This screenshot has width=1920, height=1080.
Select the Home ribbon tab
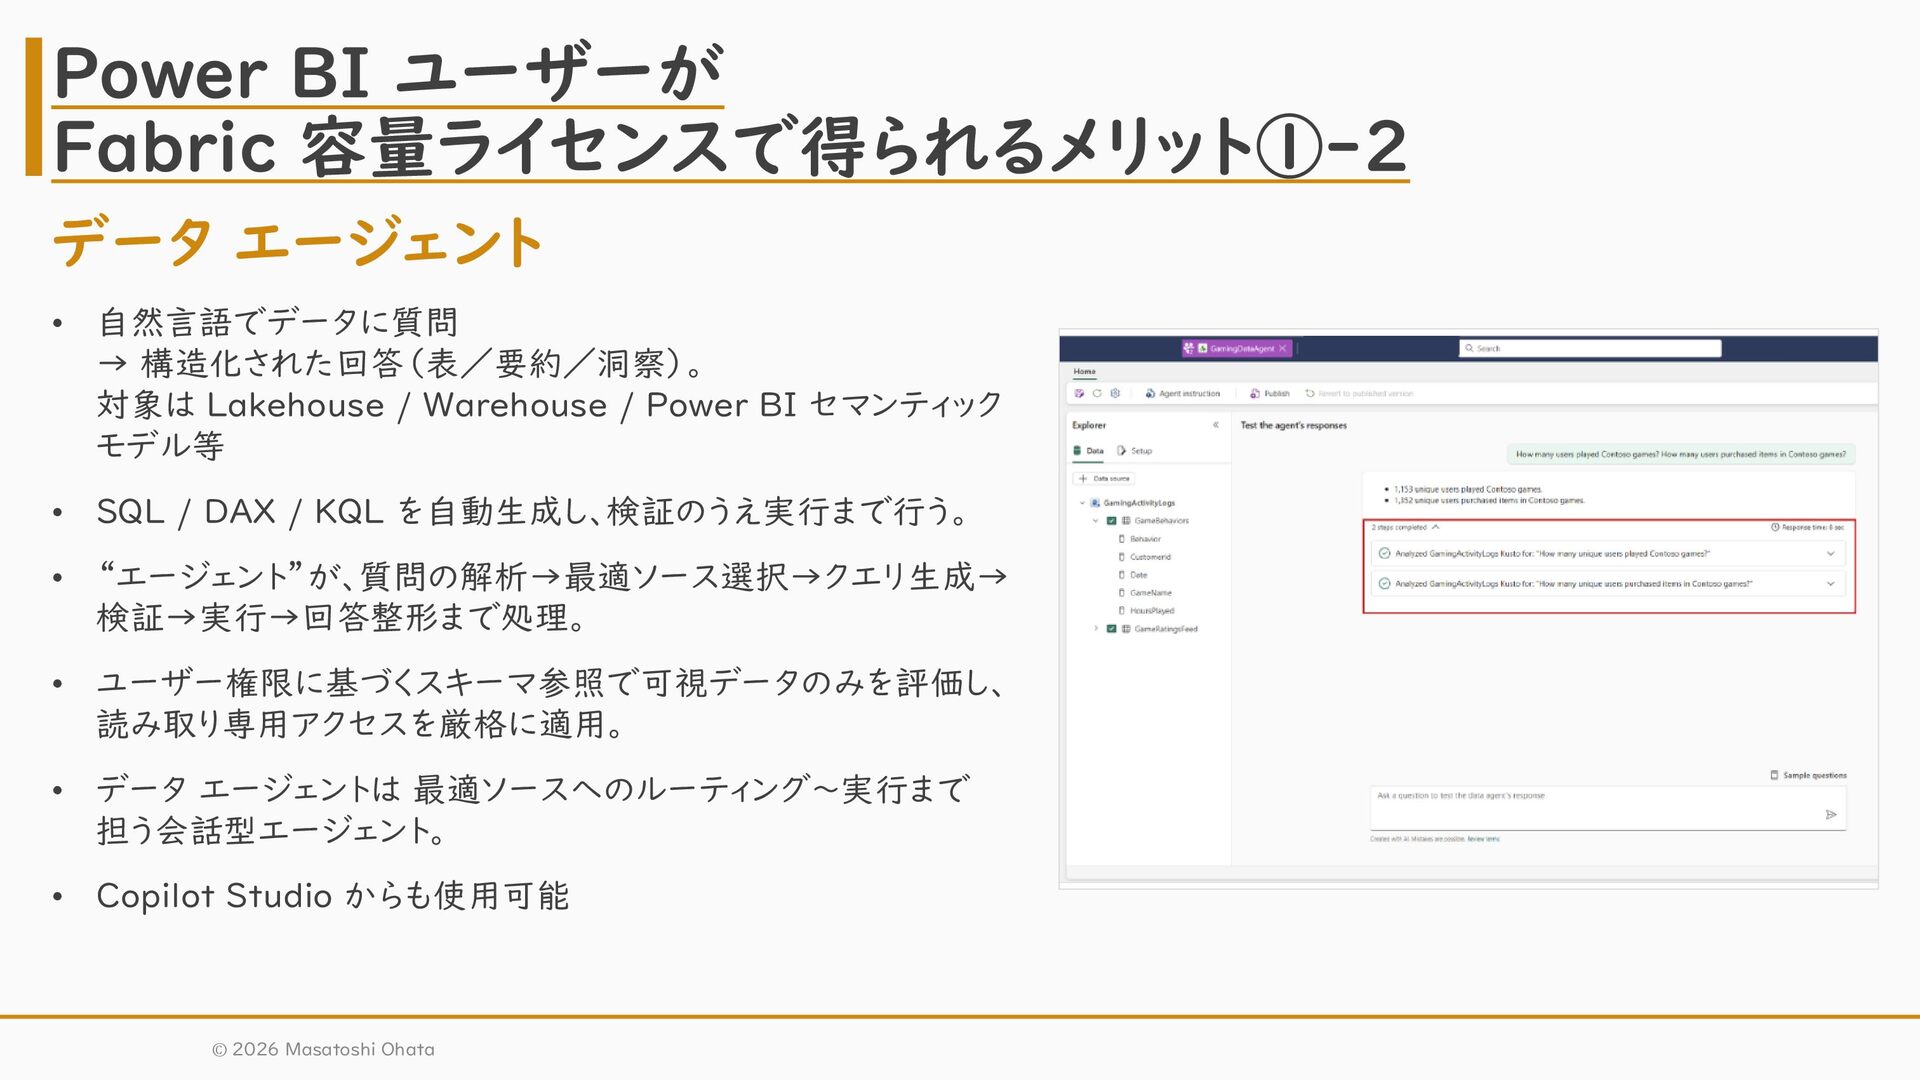point(1084,371)
